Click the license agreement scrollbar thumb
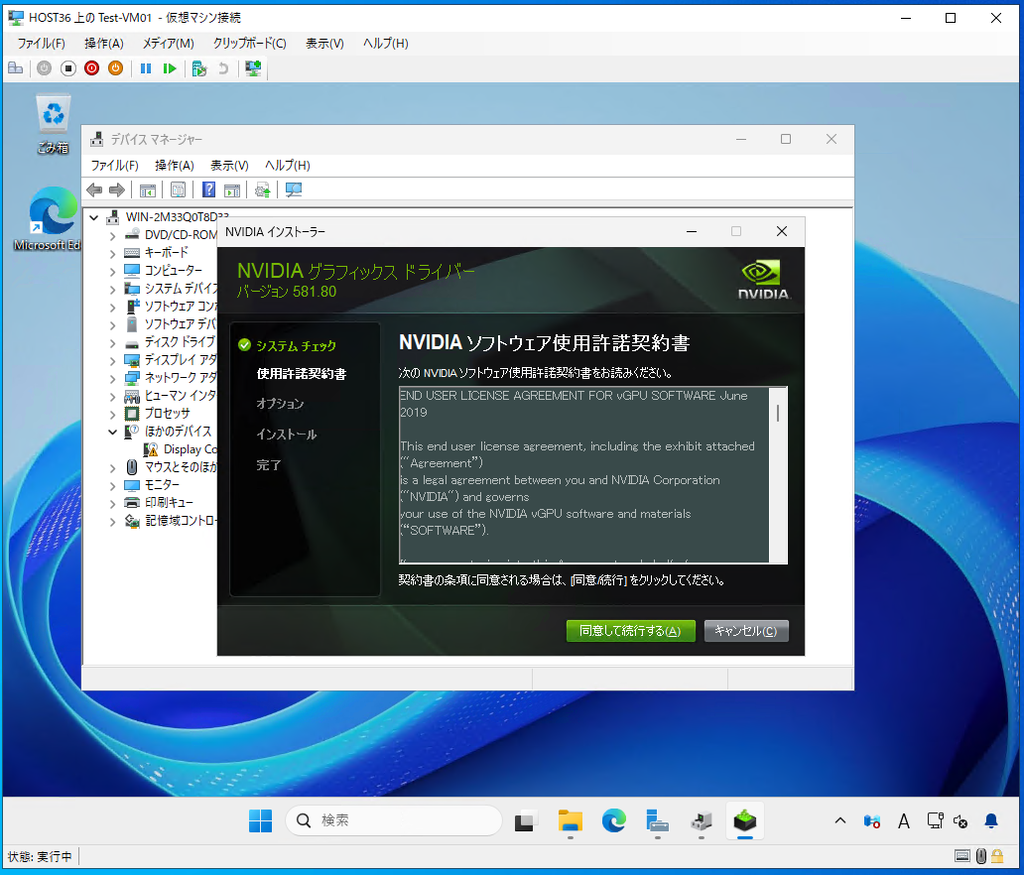 (778, 413)
